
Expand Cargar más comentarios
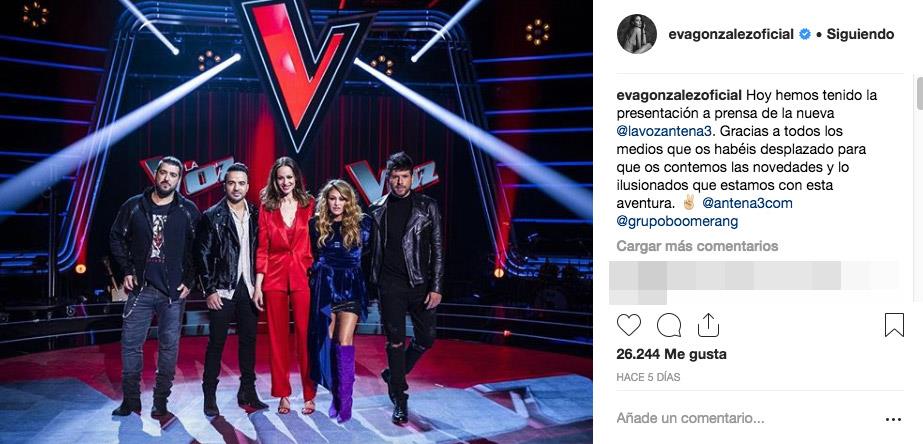coord(697,246)
